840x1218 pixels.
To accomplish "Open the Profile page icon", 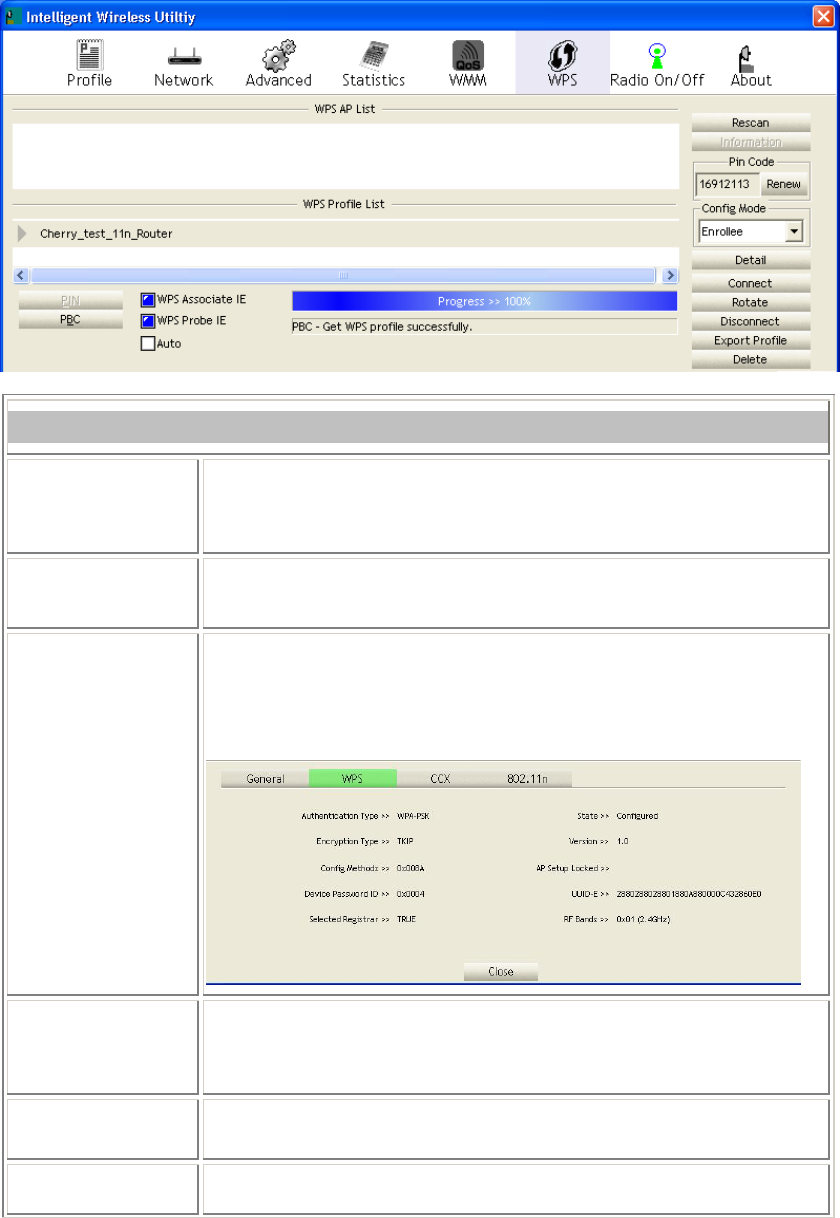I will pos(89,55).
